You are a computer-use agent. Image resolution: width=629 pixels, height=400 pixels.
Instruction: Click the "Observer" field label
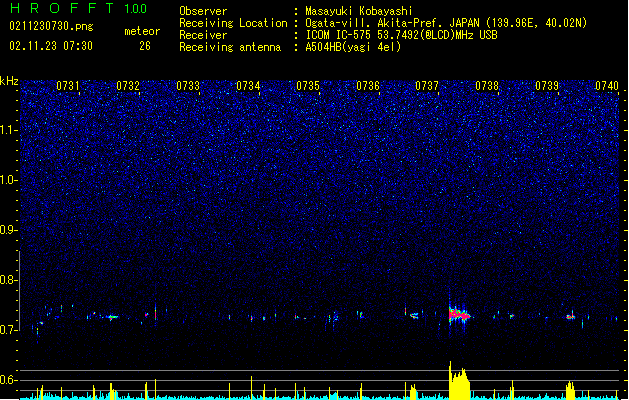(x=203, y=11)
